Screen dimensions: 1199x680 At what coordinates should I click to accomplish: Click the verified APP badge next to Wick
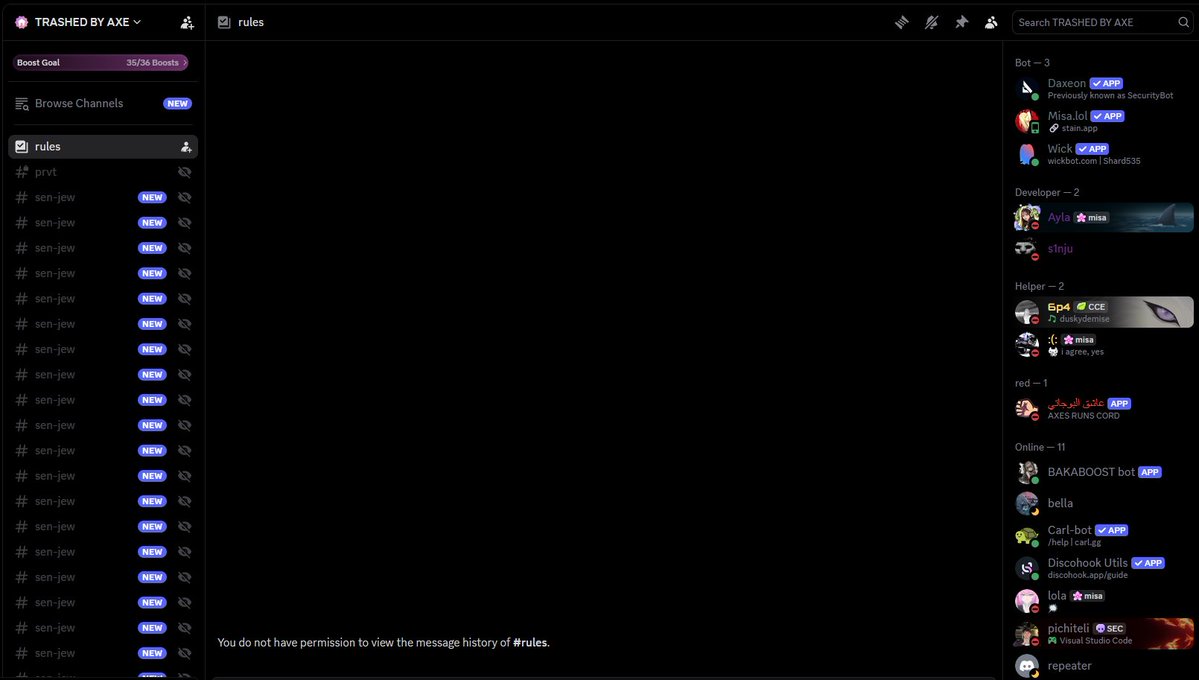pyautogui.click(x=1092, y=149)
